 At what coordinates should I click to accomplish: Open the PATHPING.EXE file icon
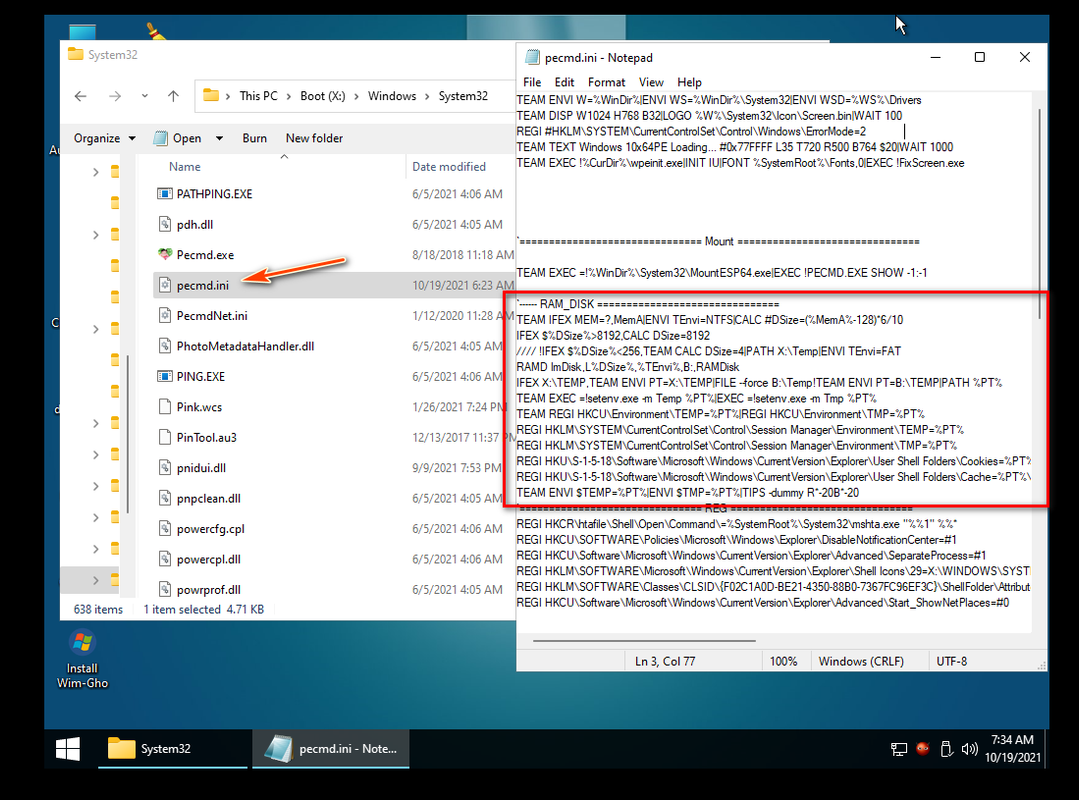click(164, 194)
